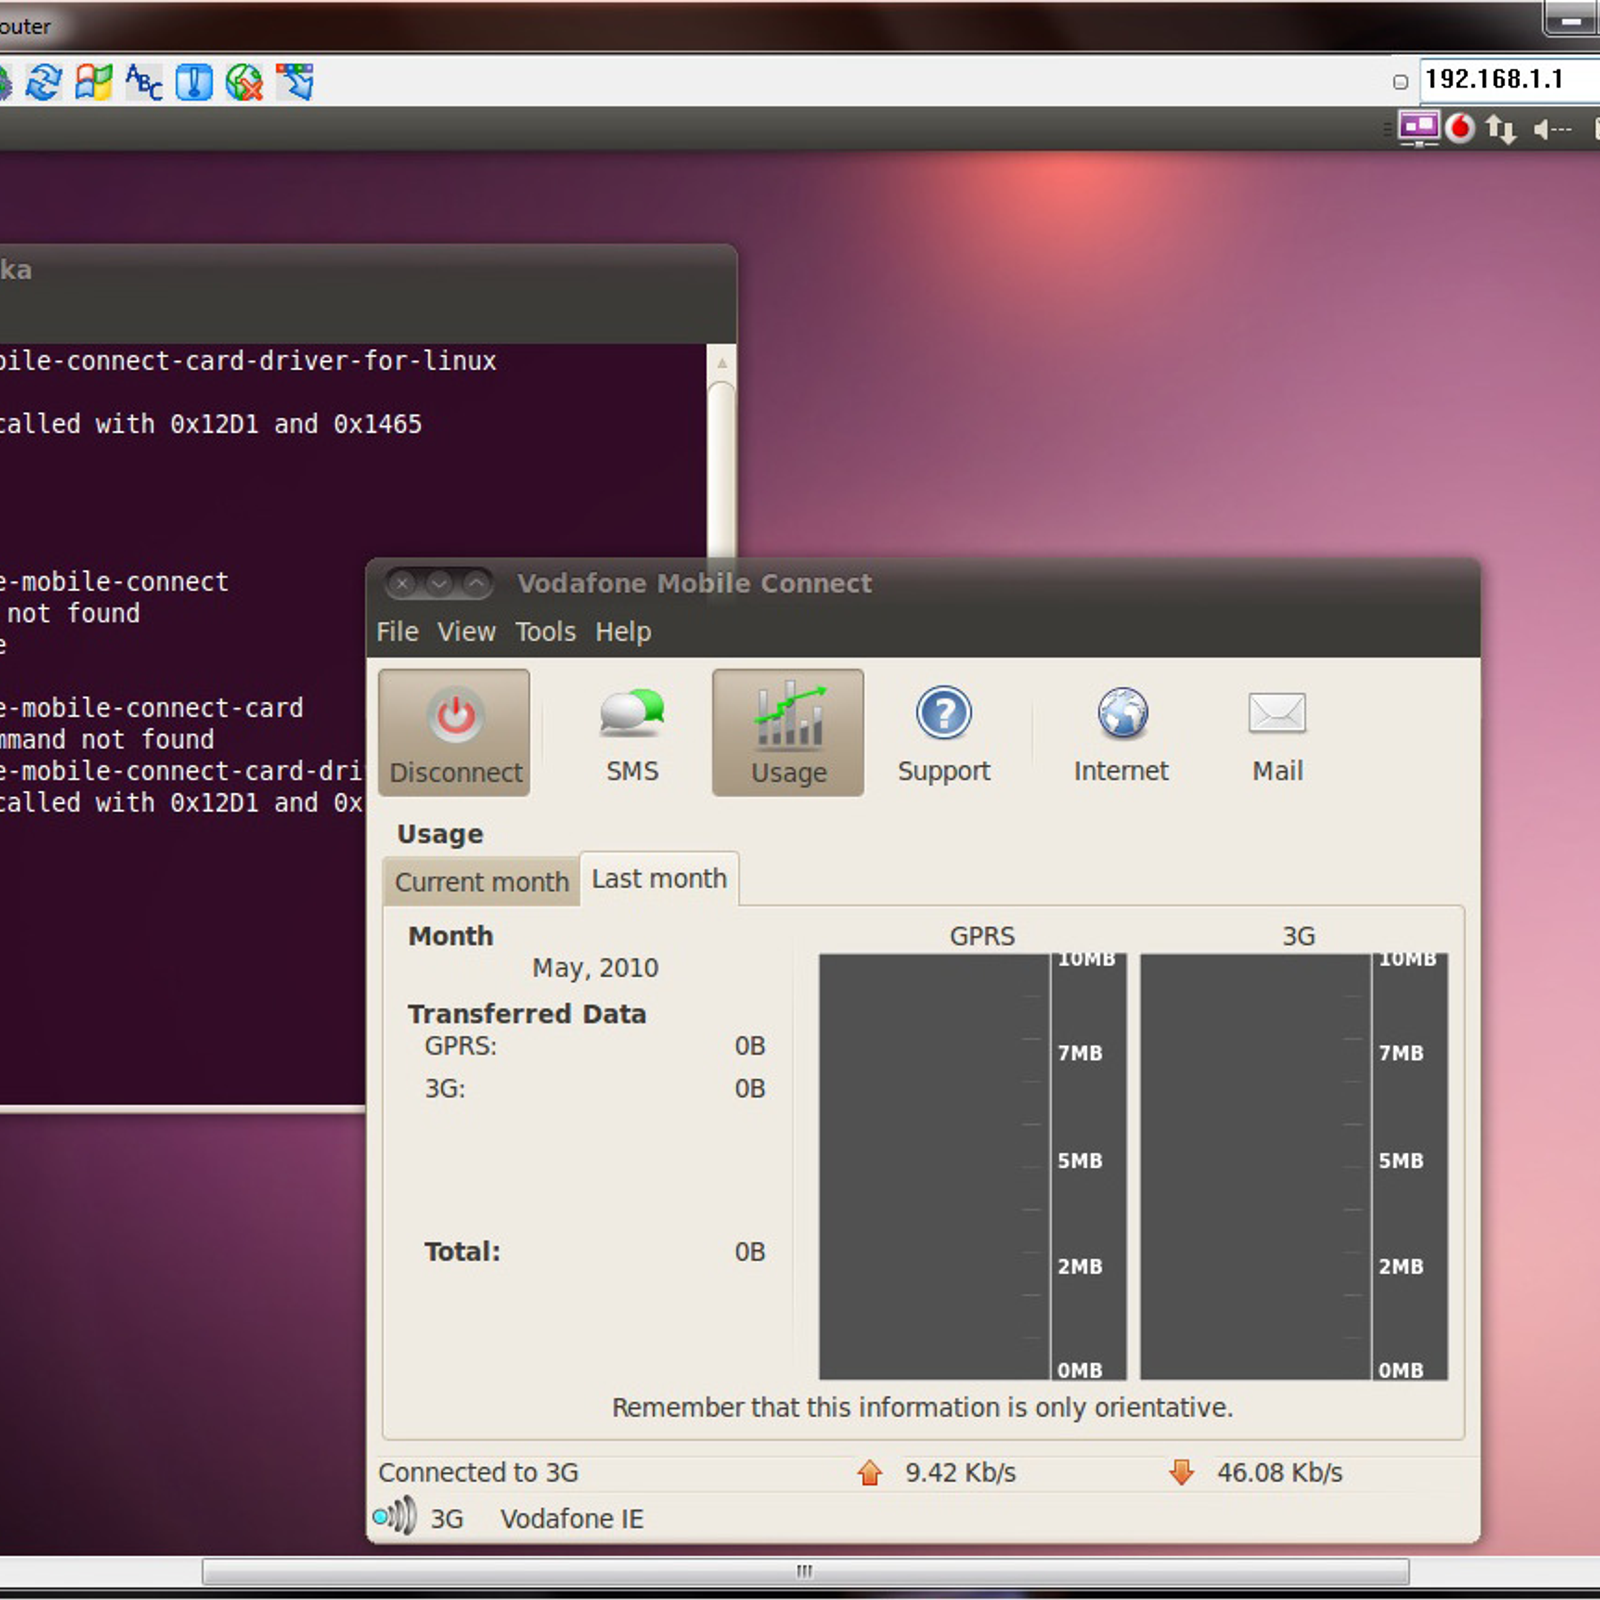Click the globe with red X icon
Viewport: 1600px width, 1600px height.
point(244,82)
